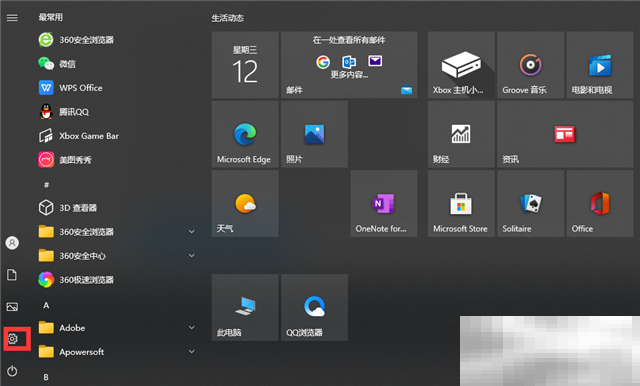
Task: Open the 天气 (Weather) tile
Action: coord(245,204)
